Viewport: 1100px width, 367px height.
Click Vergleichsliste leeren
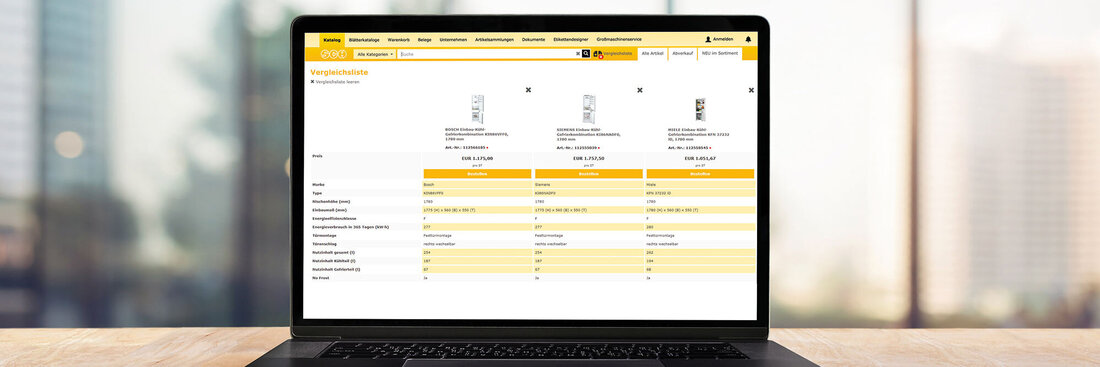[335, 81]
